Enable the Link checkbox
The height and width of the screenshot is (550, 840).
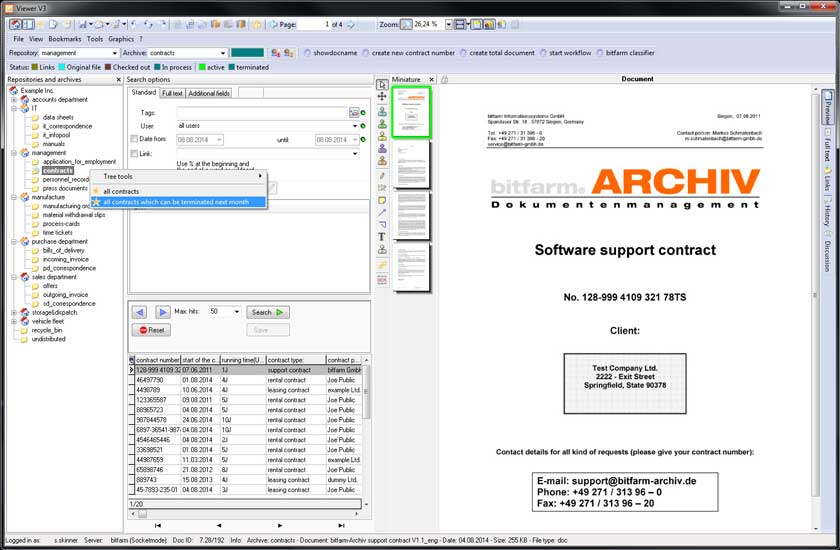(134, 154)
